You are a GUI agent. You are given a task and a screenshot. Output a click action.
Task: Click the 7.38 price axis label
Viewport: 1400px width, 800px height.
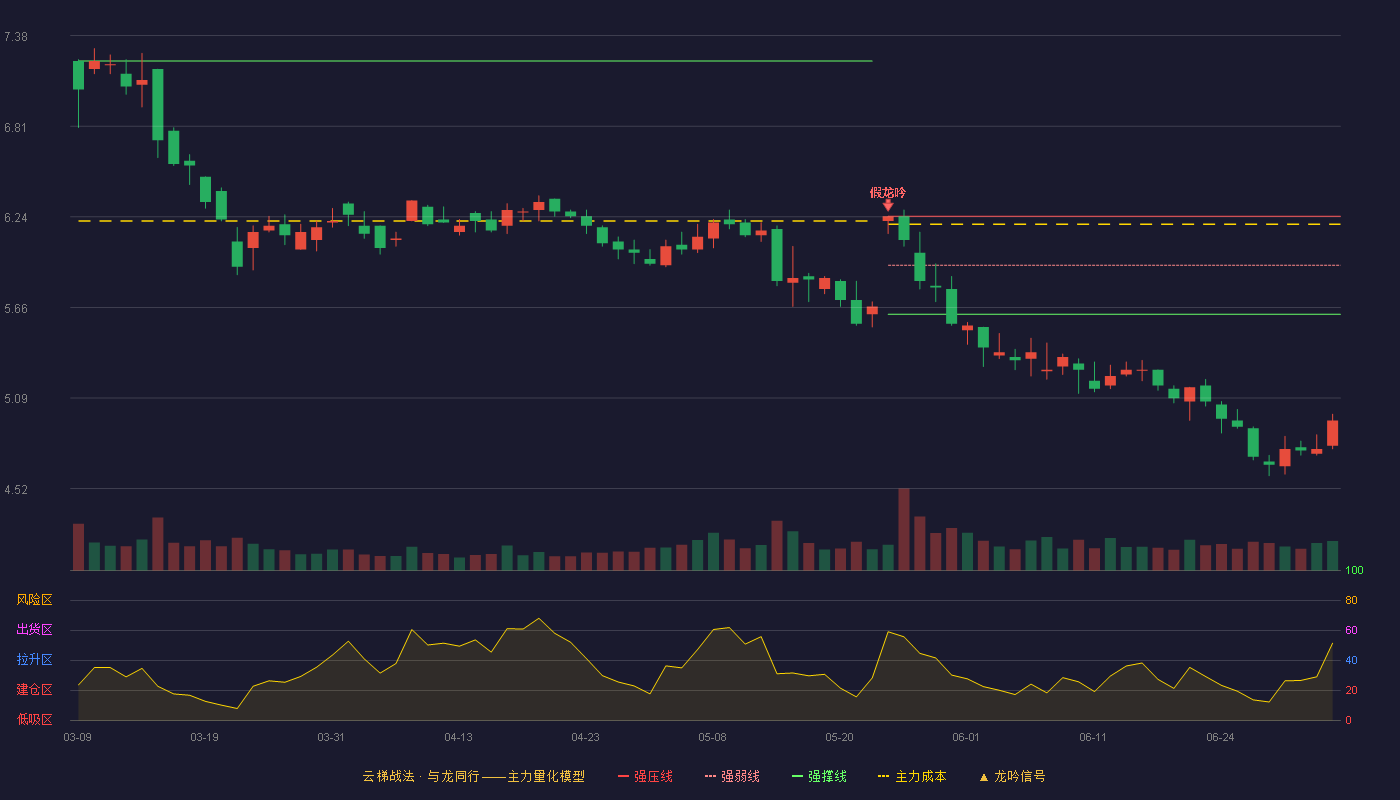(16, 37)
